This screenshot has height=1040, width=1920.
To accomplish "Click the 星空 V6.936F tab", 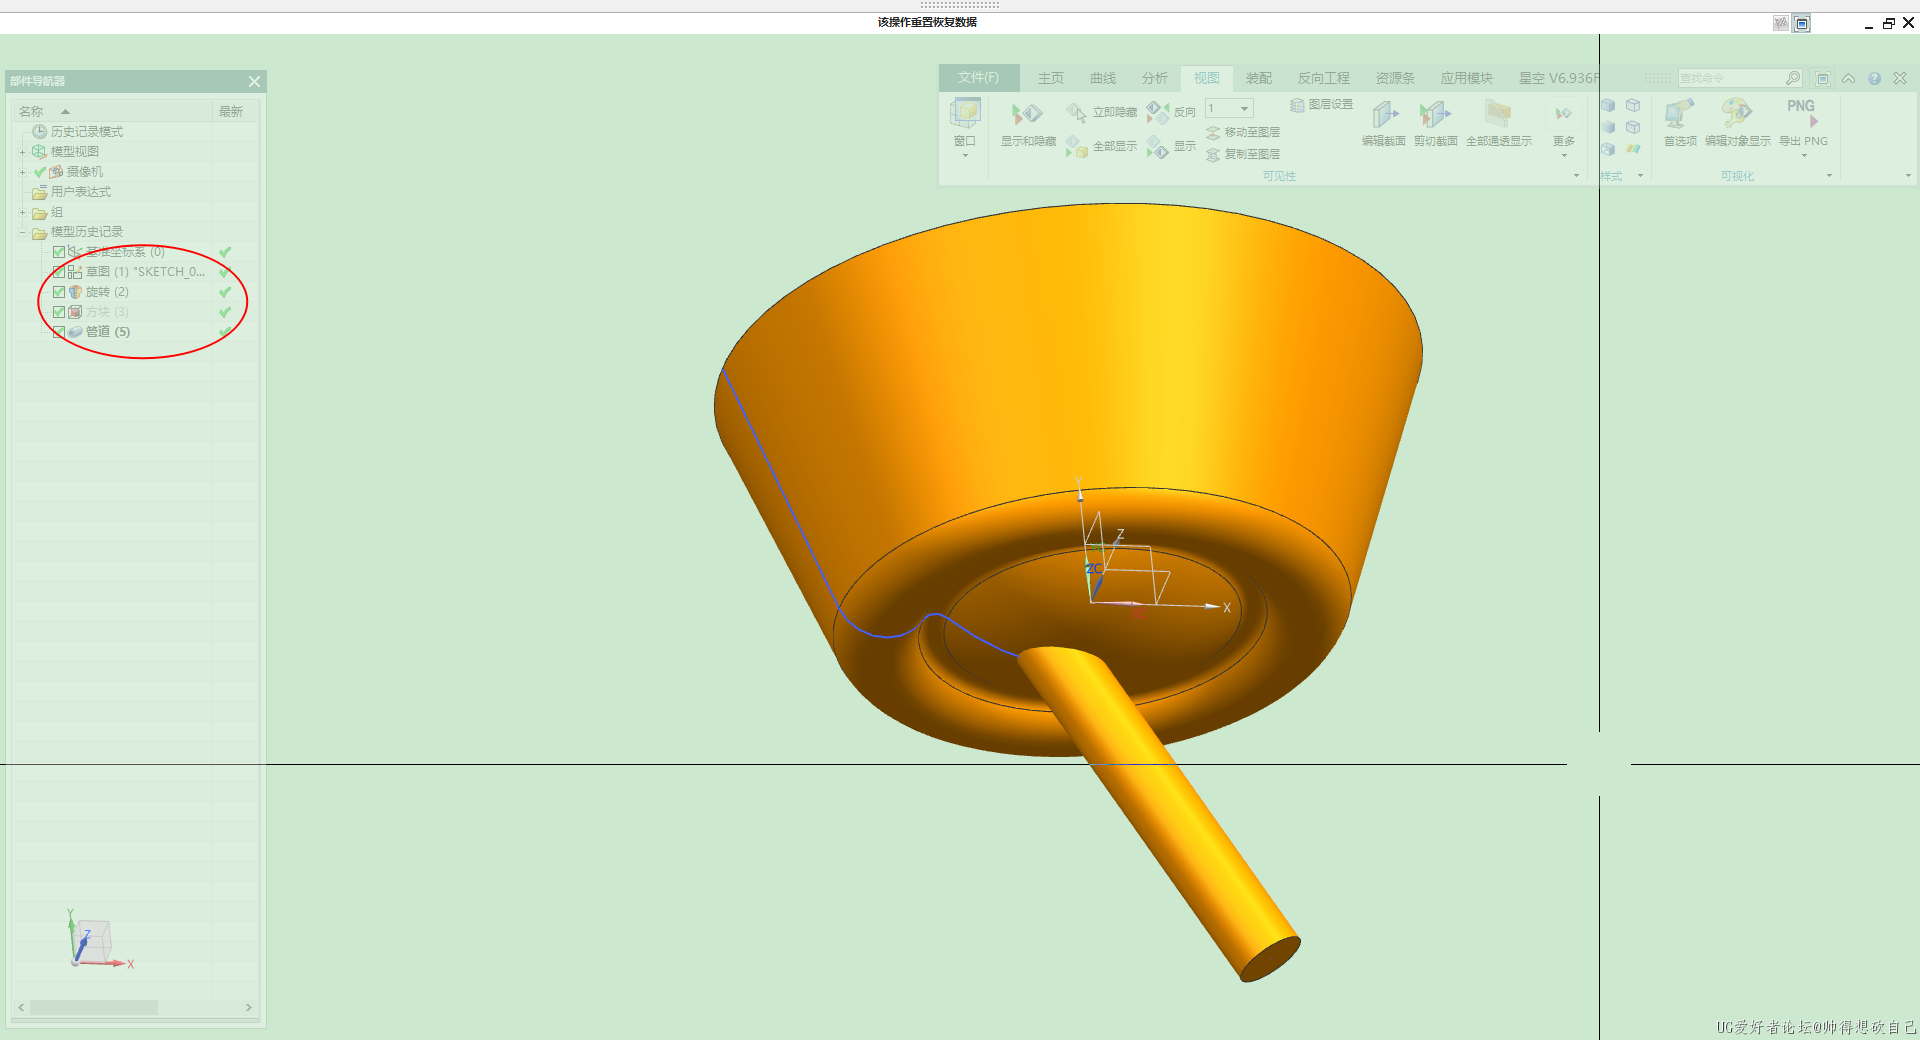I will point(1558,78).
